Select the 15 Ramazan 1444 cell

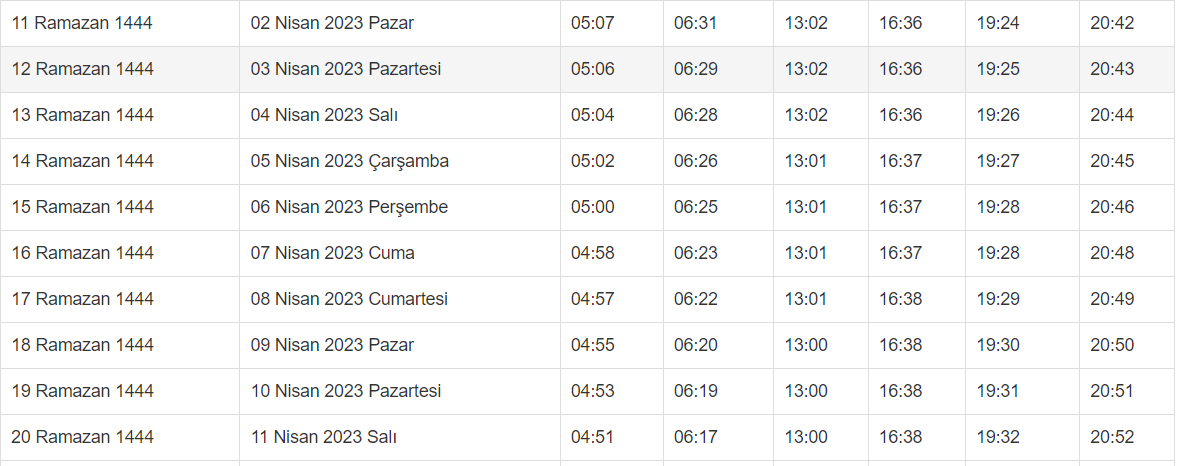point(83,207)
